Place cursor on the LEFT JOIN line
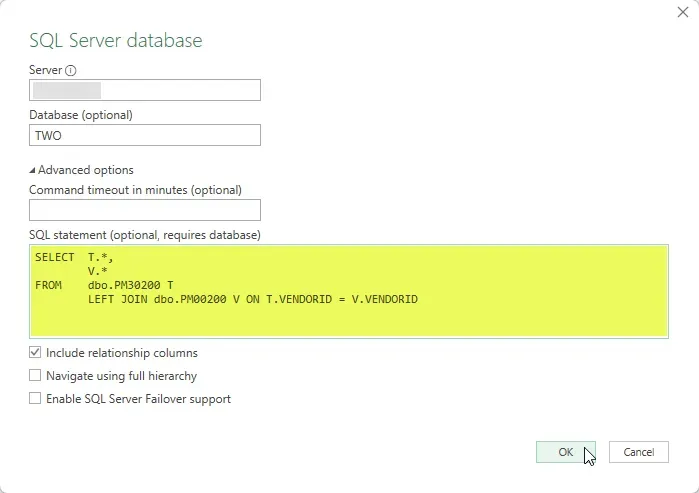699x493 pixels. pyautogui.click(x=252, y=299)
